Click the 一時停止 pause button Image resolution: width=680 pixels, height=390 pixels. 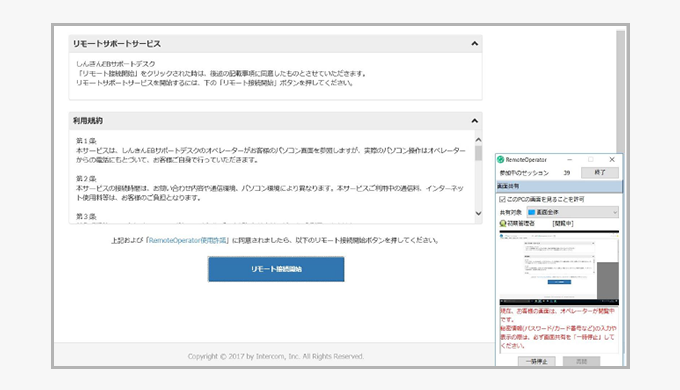(536, 361)
